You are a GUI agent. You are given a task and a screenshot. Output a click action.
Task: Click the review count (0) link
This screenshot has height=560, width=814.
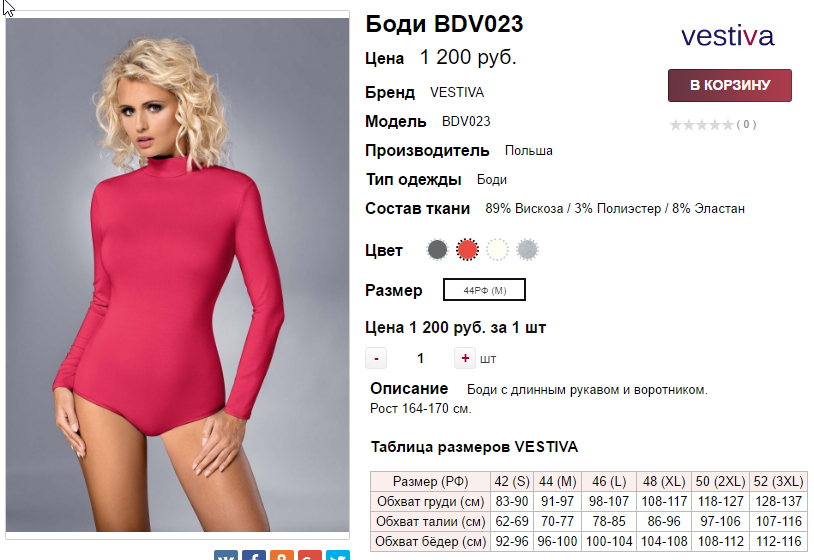pyautogui.click(x=747, y=125)
